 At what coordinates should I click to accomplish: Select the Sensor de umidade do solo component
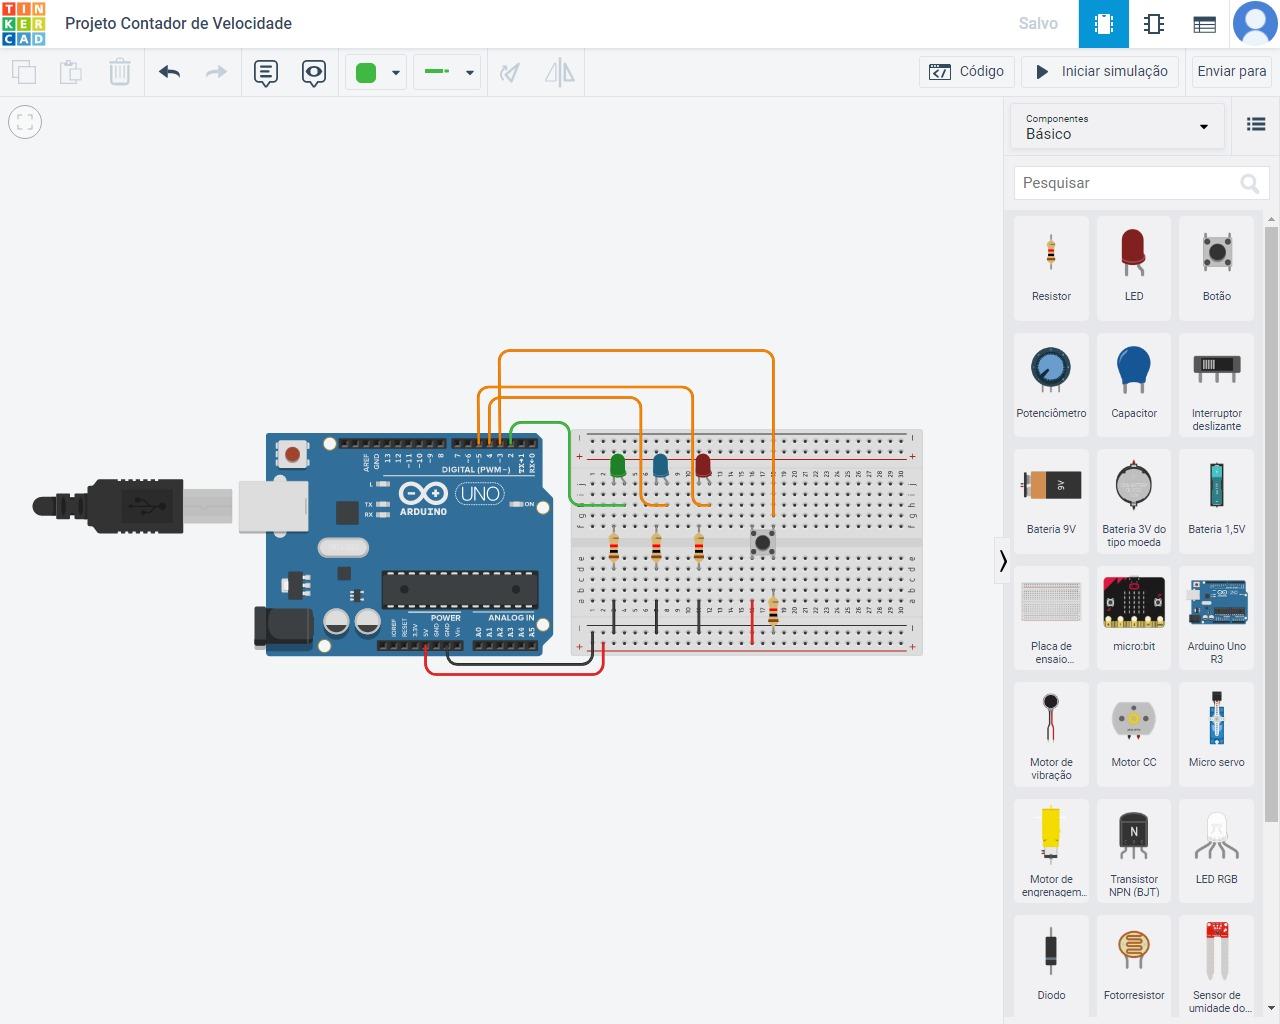1217,967
